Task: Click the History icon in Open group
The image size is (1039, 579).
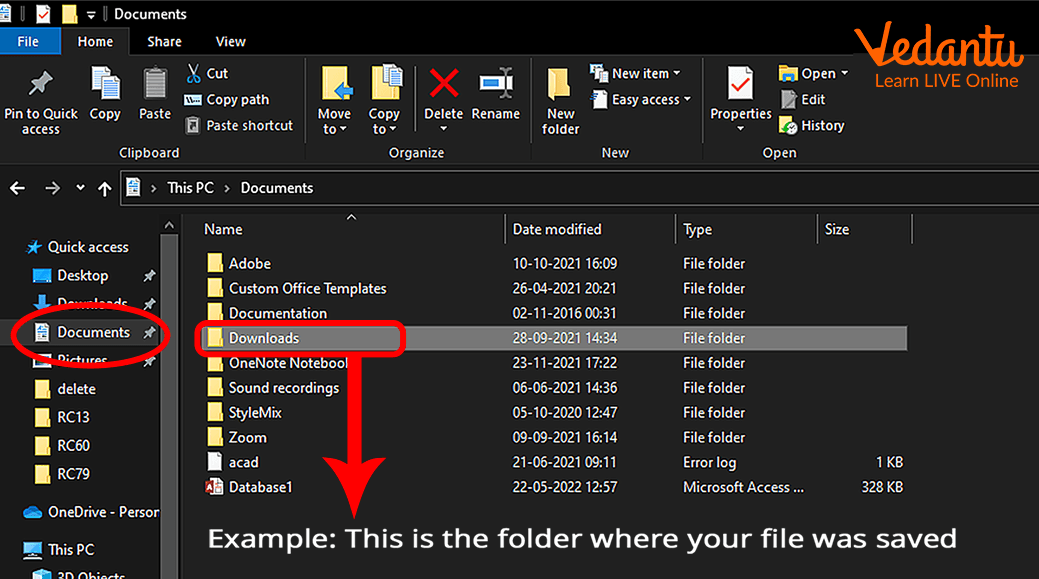Action: point(811,126)
